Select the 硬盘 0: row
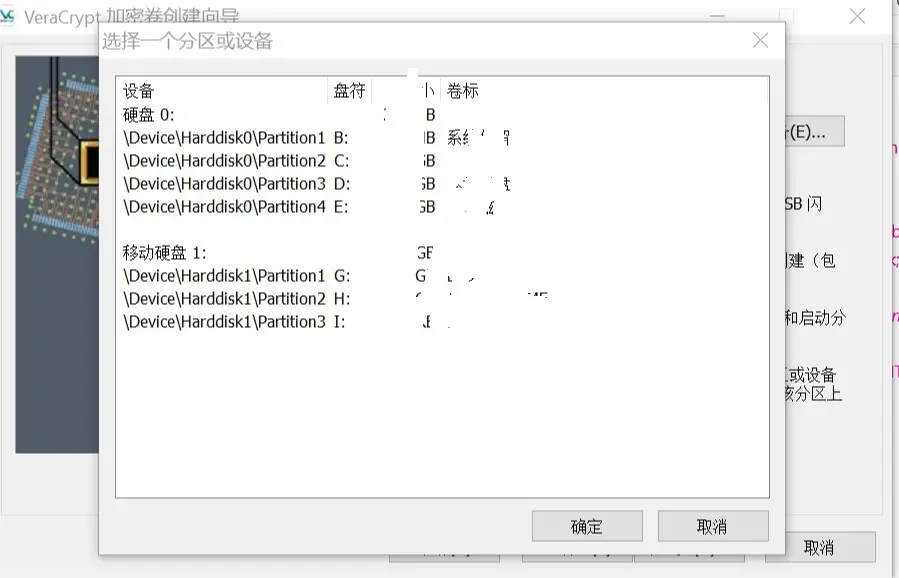This screenshot has width=899, height=578. (442, 115)
